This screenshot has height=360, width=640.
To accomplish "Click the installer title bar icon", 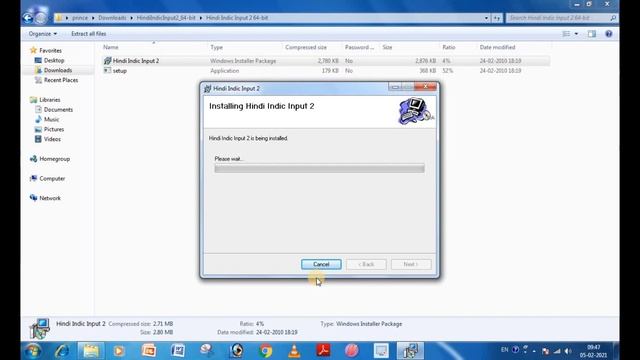I will [x=207, y=89].
